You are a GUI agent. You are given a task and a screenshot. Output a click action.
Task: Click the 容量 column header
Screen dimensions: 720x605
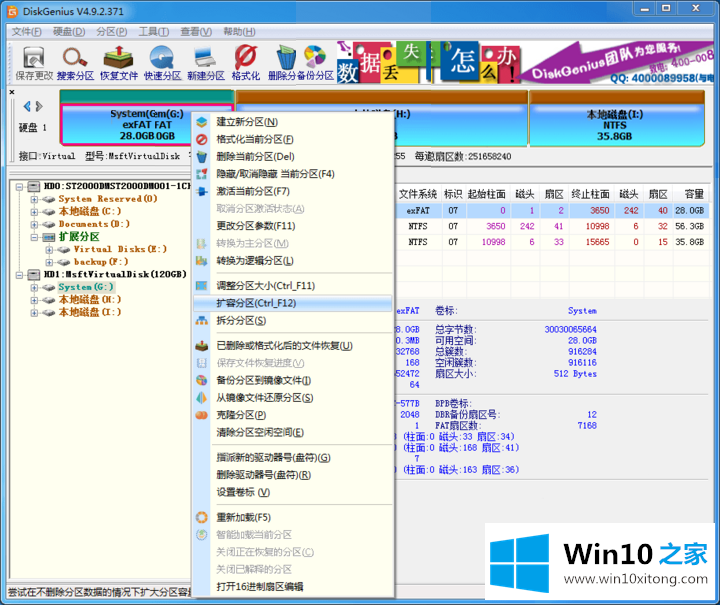pyautogui.click(x=692, y=194)
